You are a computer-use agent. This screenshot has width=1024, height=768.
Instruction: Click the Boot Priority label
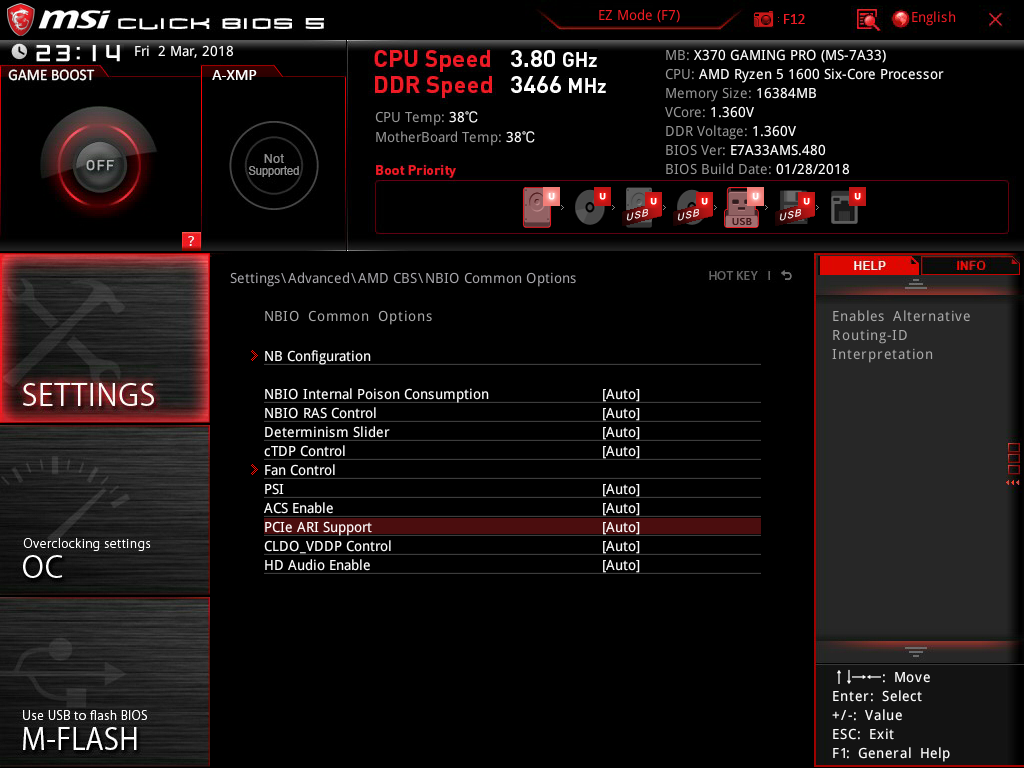point(415,170)
